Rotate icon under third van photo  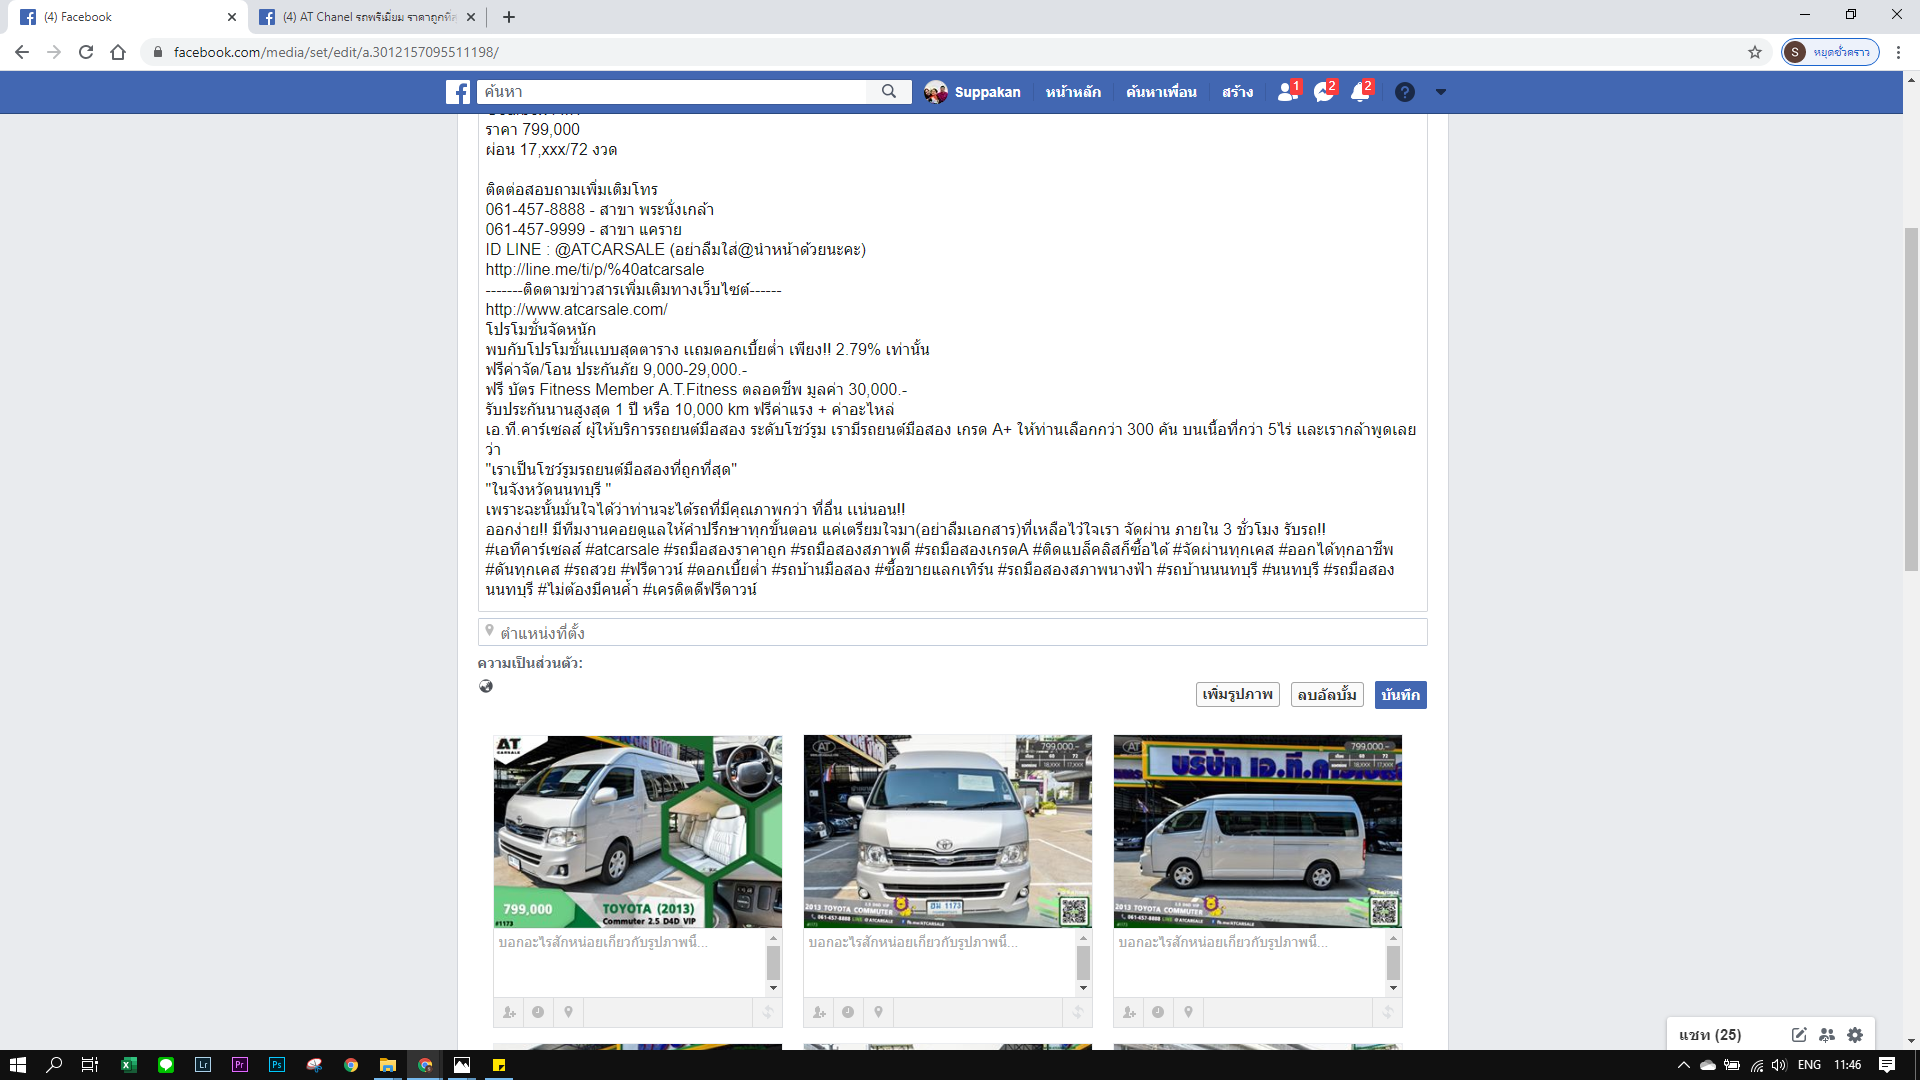tap(1388, 1012)
